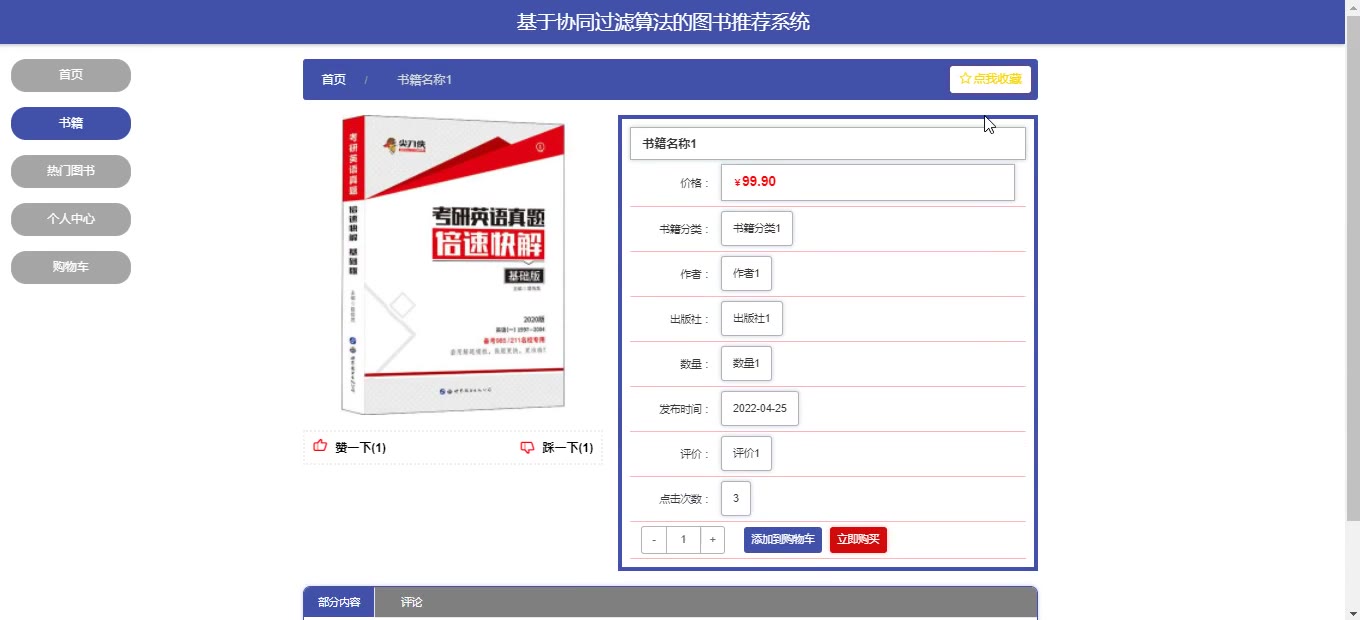
Task: Click the 首页 breadcrumb link
Action: coord(334,79)
